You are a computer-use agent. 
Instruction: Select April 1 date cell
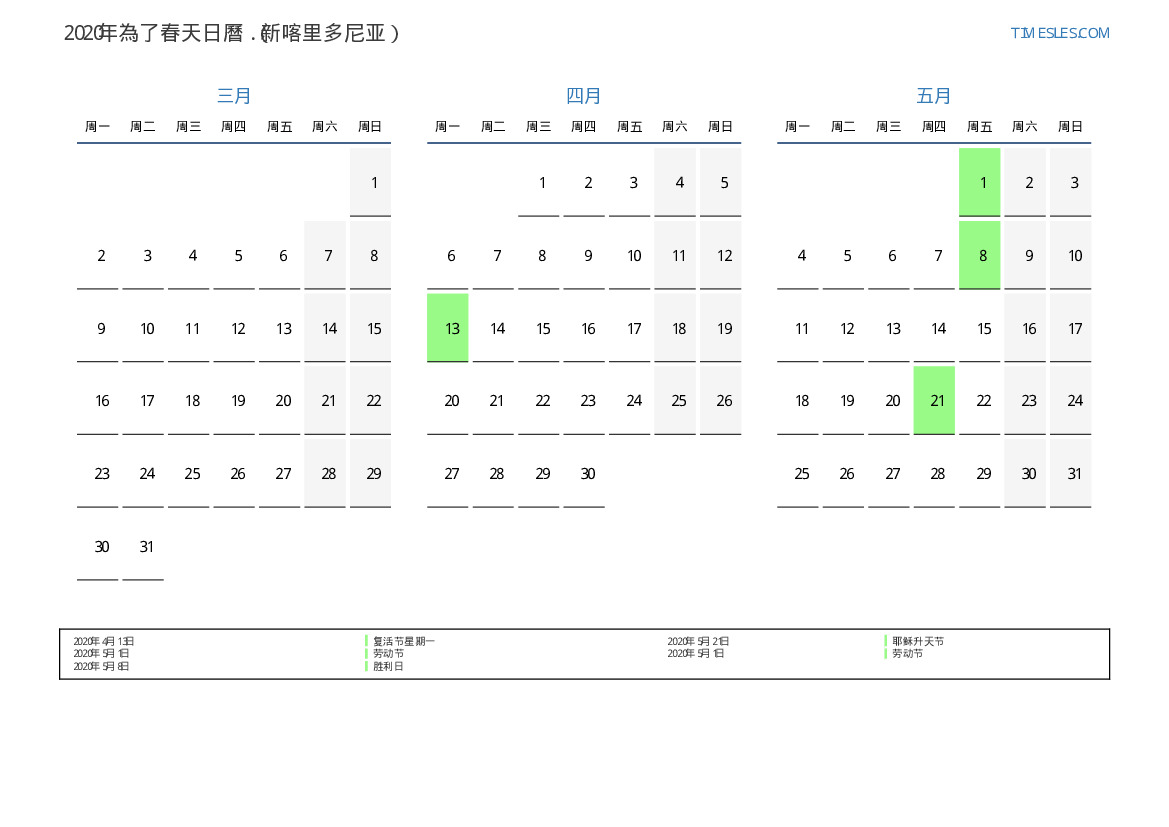click(539, 182)
